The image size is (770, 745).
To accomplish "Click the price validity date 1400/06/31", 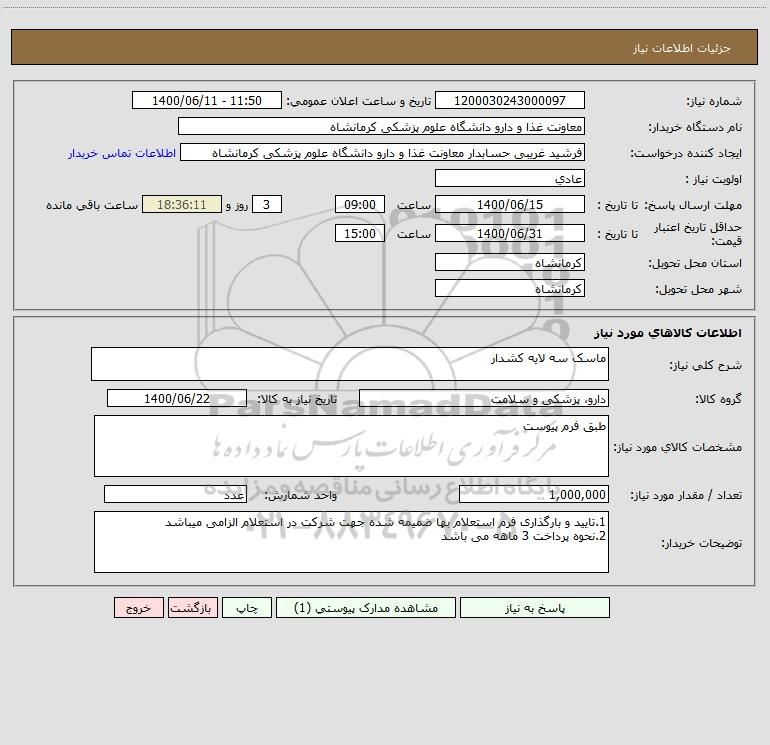I will pos(510,233).
